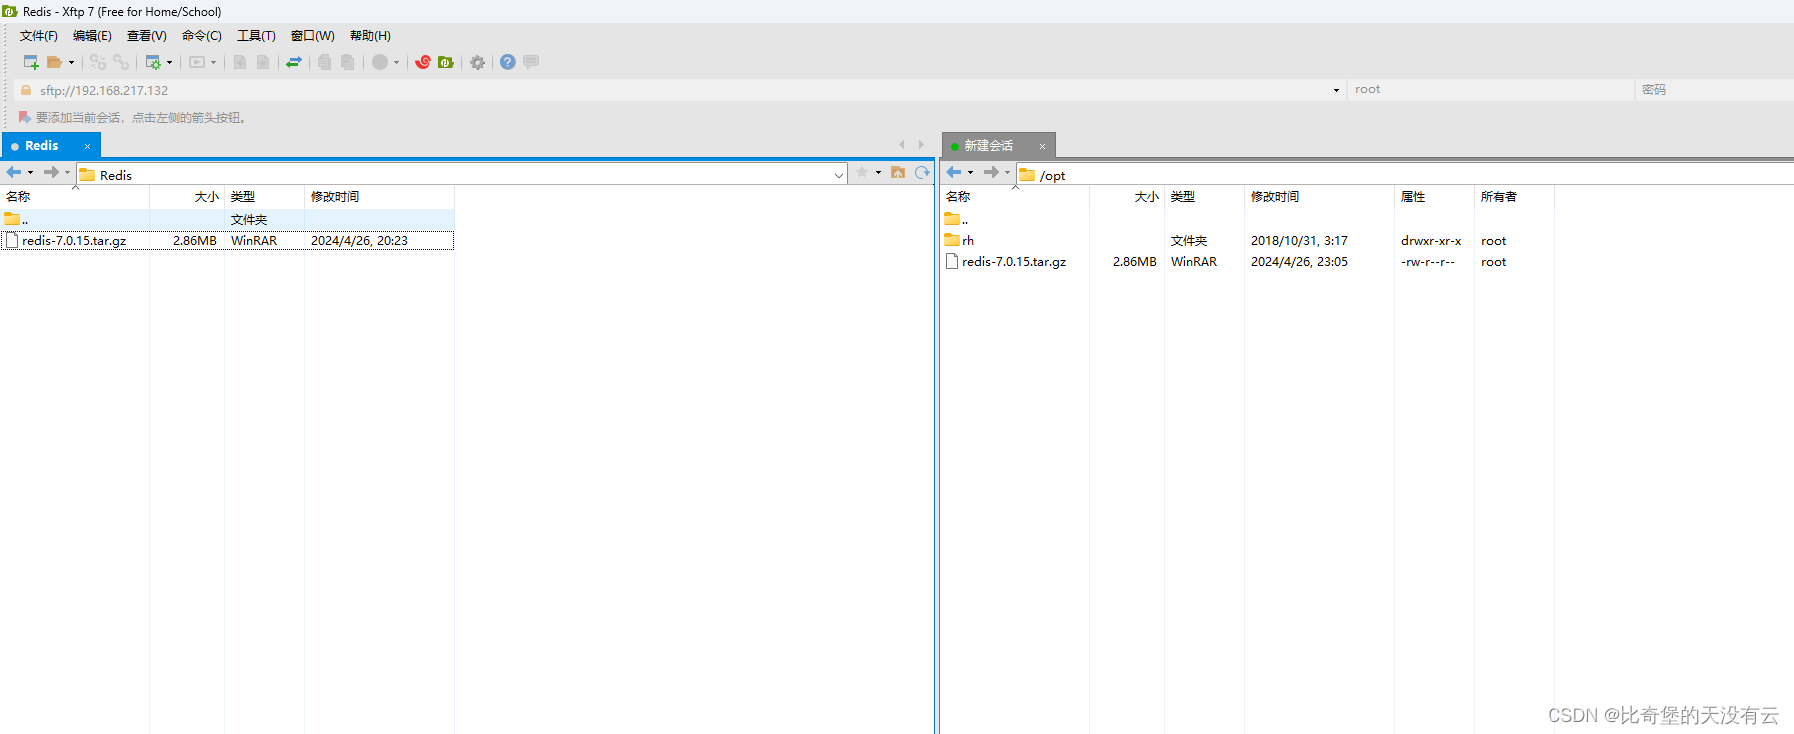The width and height of the screenshot is (1794, 734).
Task: Launch Xshell via red swirl icon
Action: coord(423,62)
